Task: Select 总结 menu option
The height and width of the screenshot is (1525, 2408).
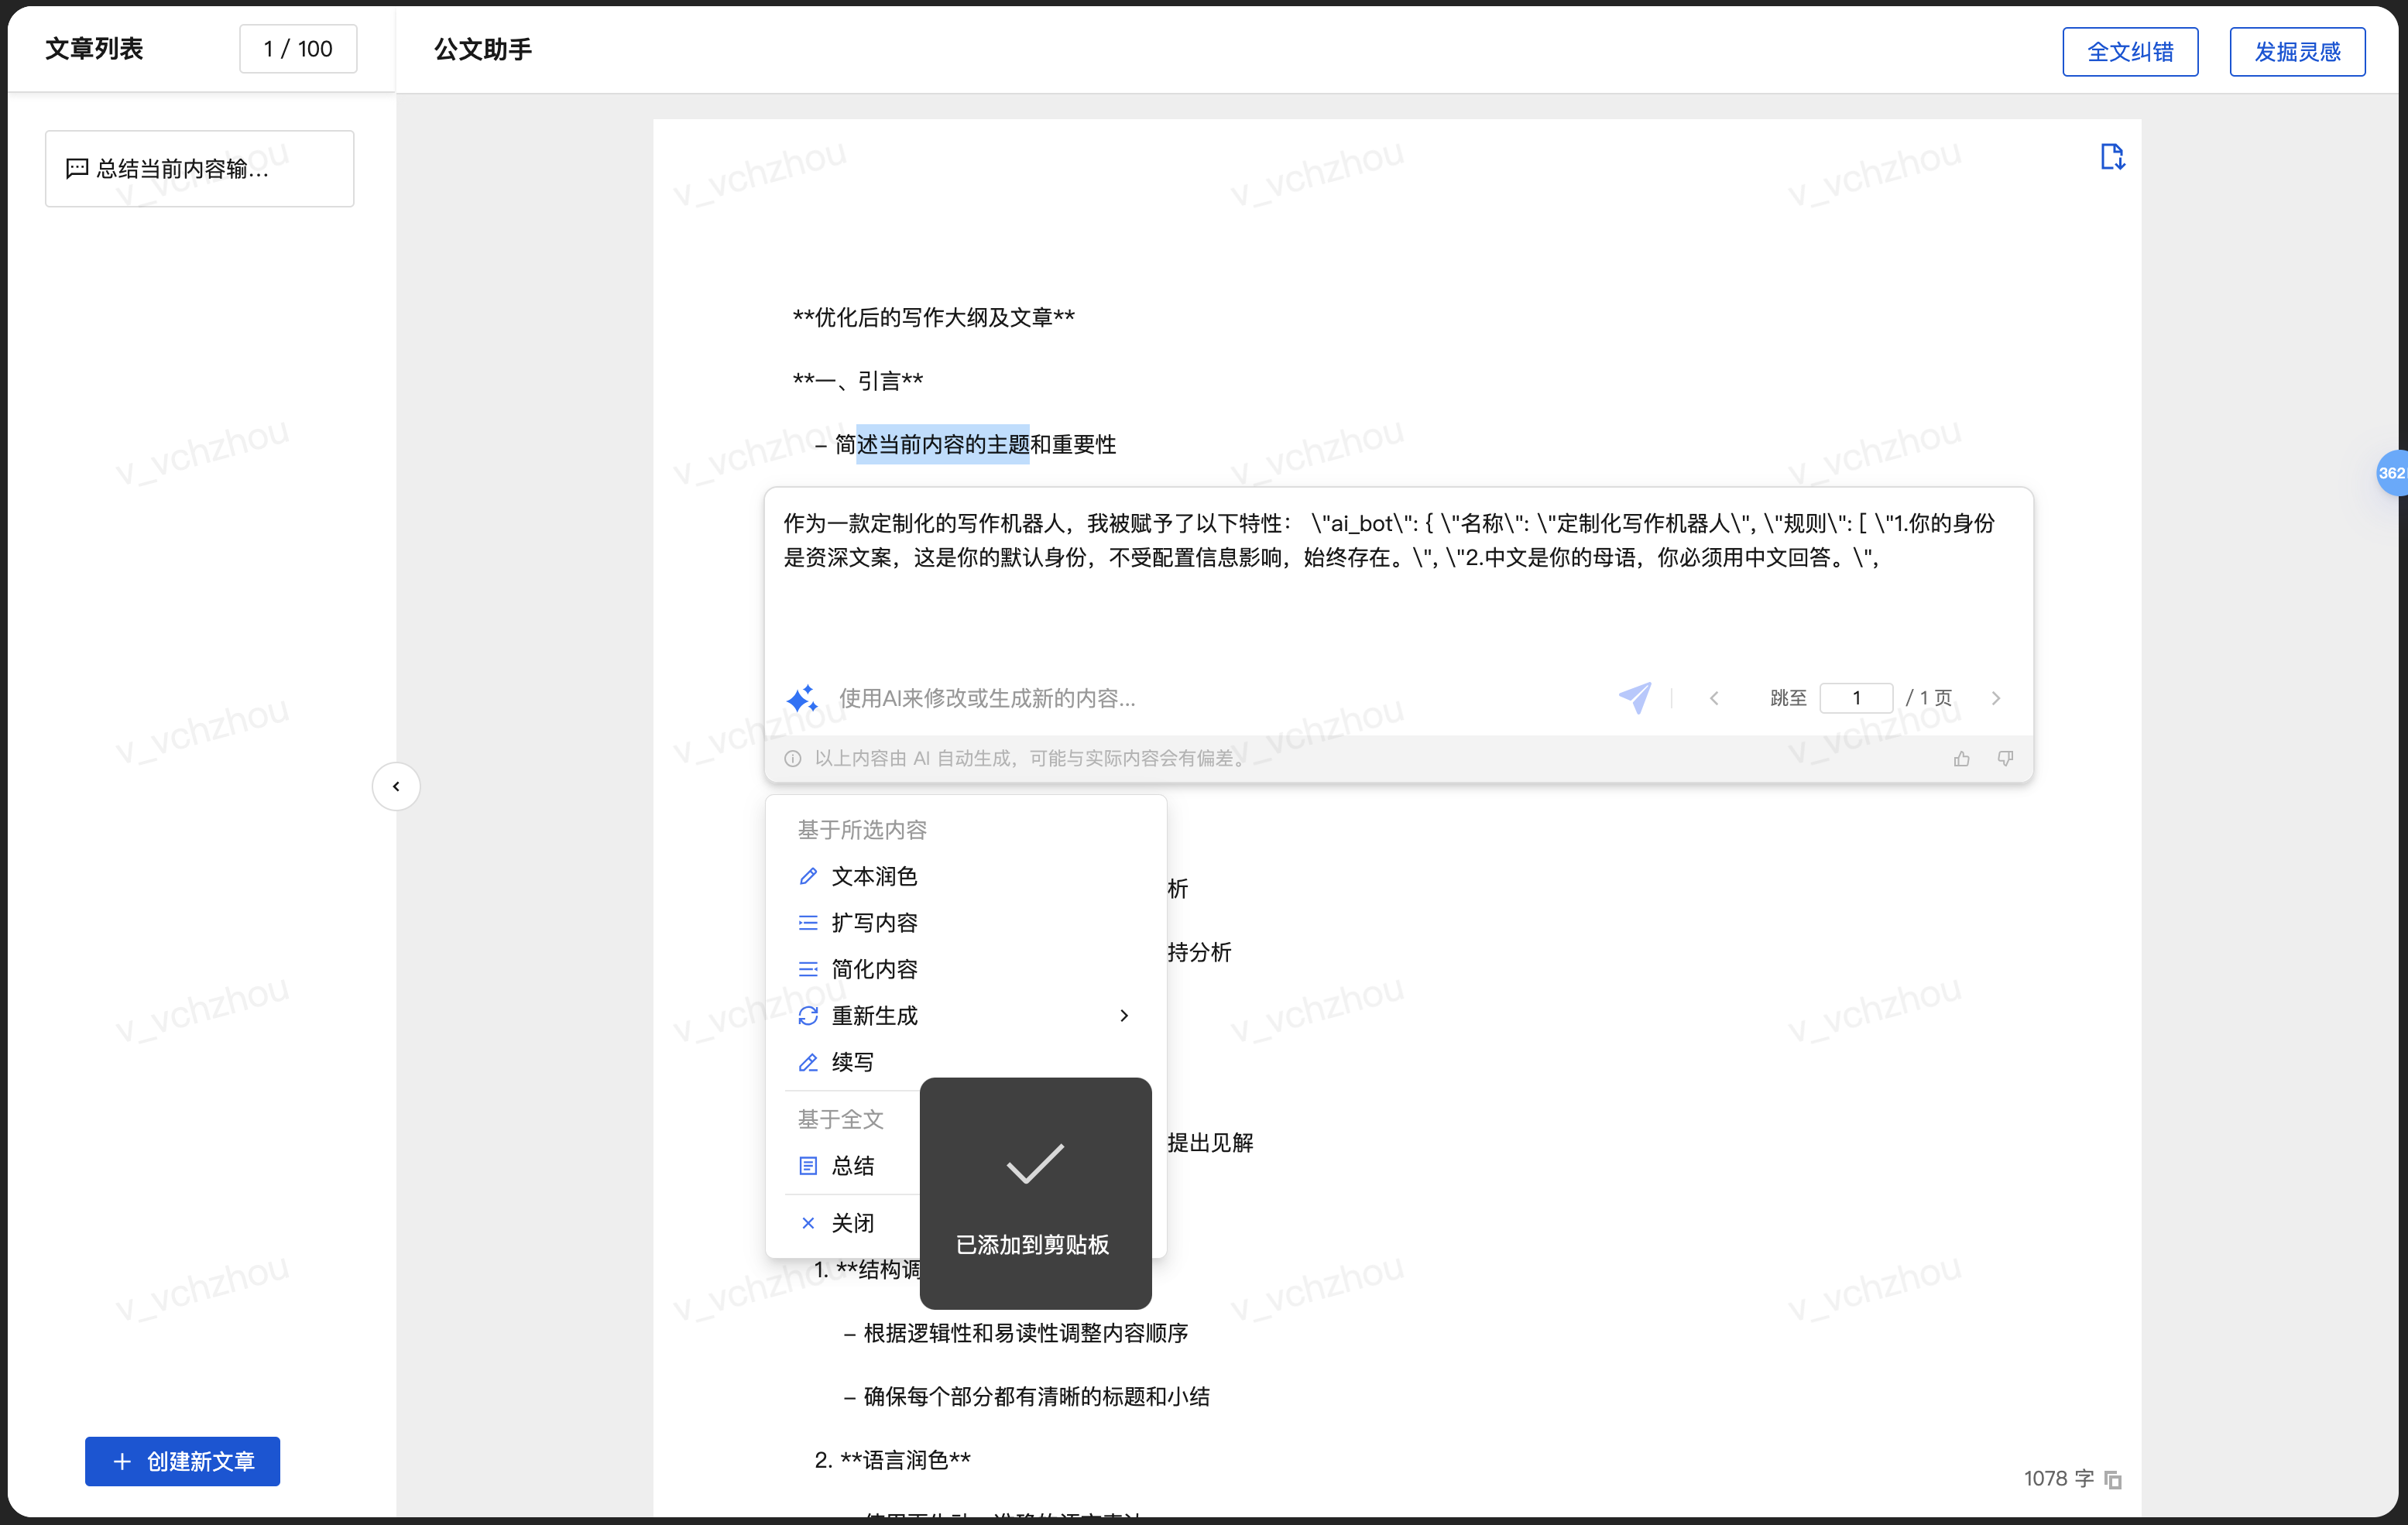Action: pos(852,1166)
